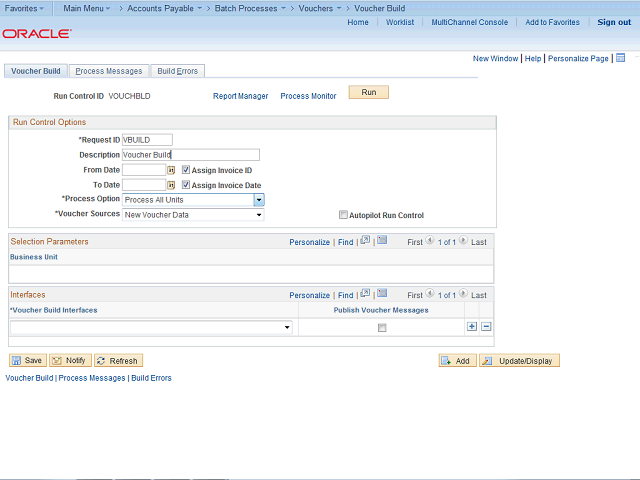Open the MultiChannel Console link
This screenshot has height=480, width=640.
(x=470, y=22)
